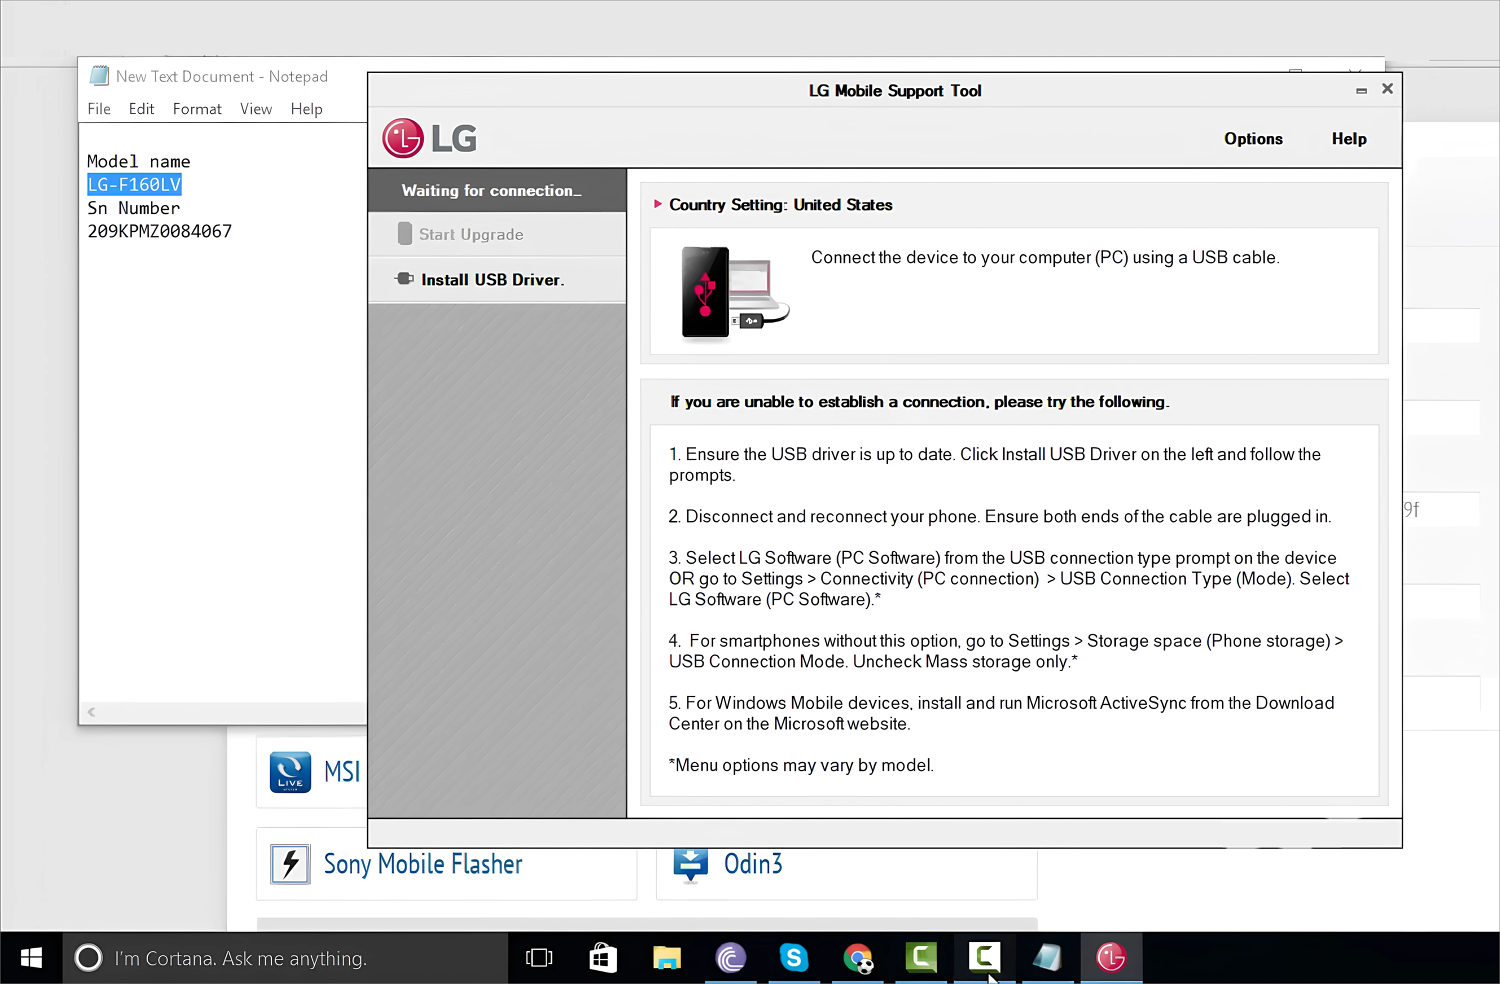1500x984 pixels.
Task: Click the Model name line in Notepad
Action: click(x=138, y=161)
